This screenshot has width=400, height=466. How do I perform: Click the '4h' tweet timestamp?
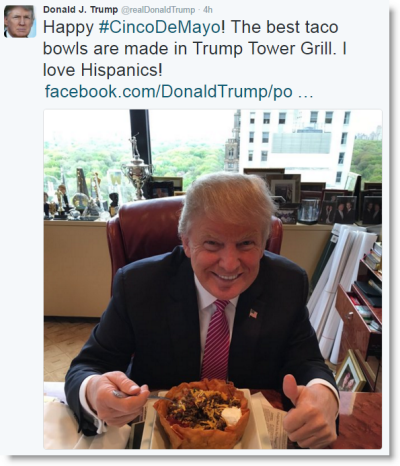point(208,10)
